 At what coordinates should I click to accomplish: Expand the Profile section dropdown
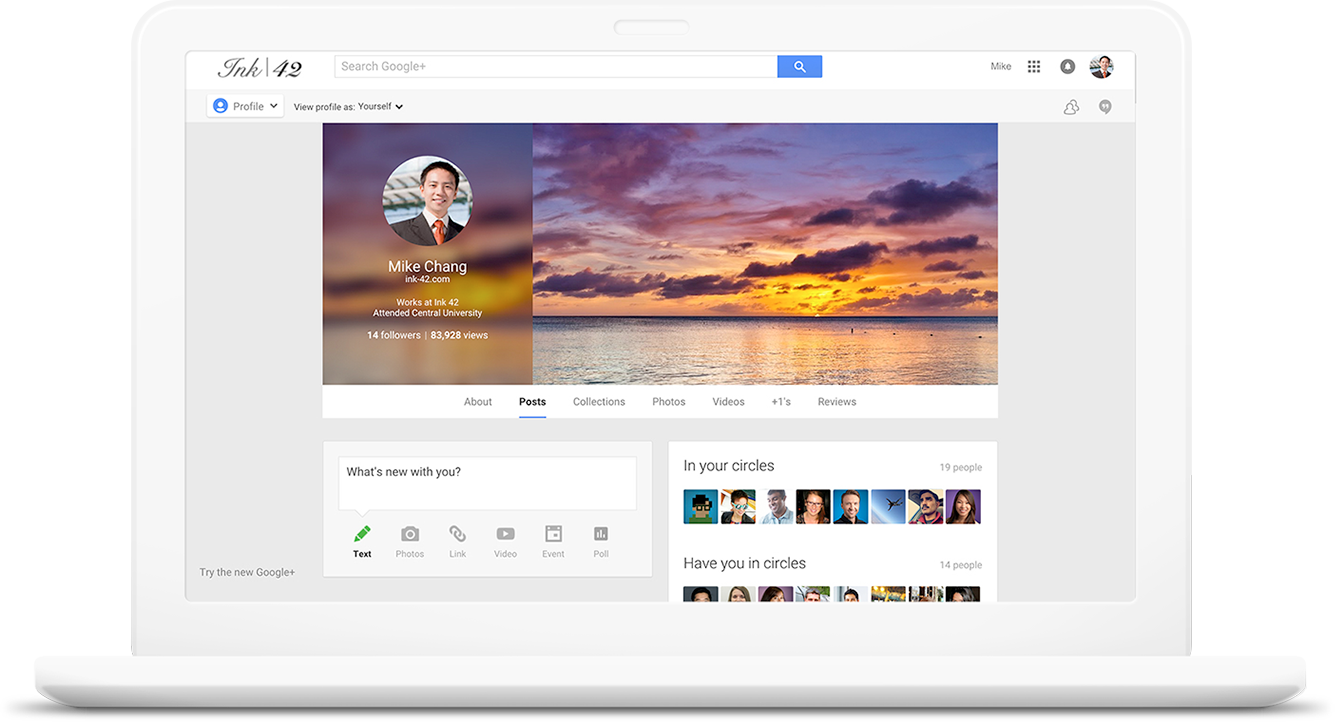245,105
